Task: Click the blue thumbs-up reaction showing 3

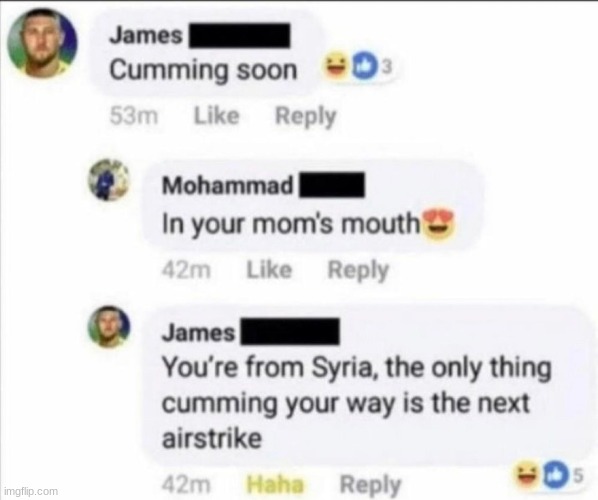Action: click(x=360, y=67)
